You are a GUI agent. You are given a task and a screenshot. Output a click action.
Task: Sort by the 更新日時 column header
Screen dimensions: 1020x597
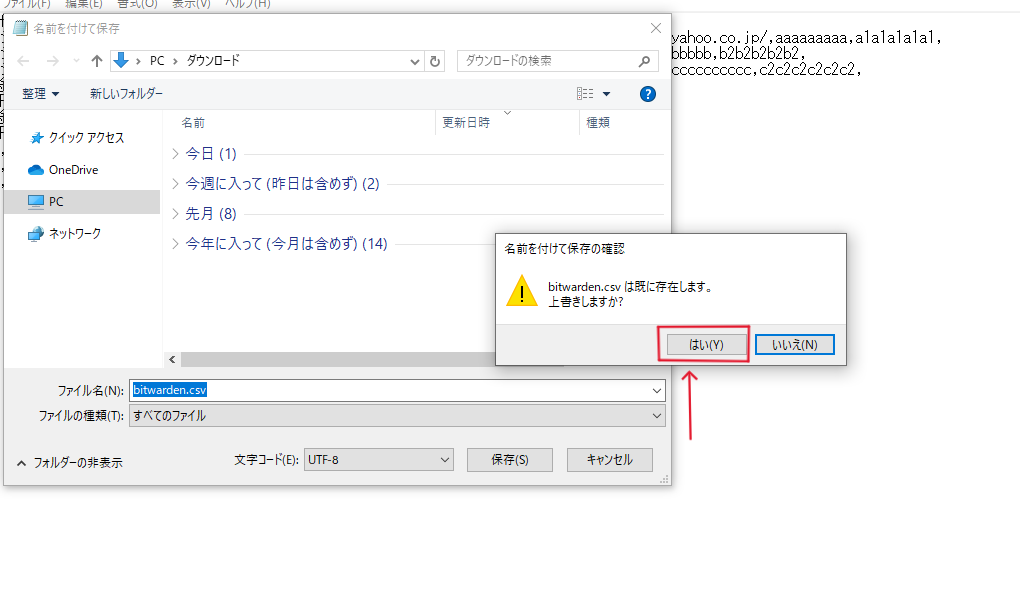pyautogui.click(x=466, y=122)
